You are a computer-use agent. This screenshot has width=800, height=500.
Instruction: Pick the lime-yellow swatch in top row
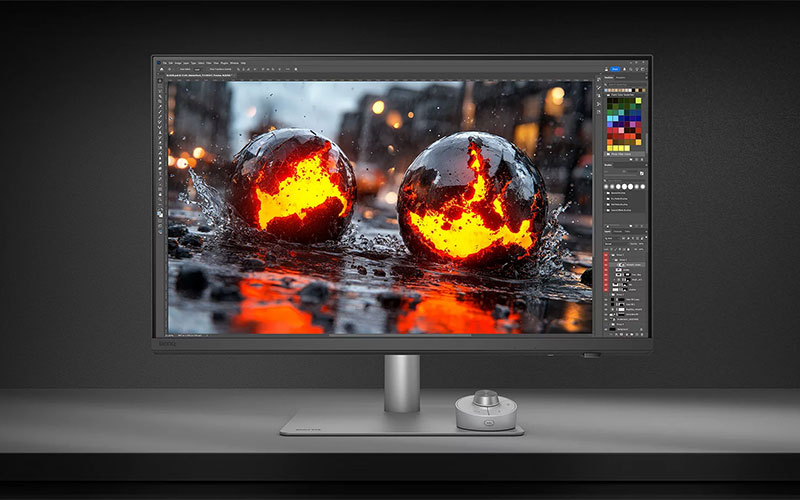point(638,101)
